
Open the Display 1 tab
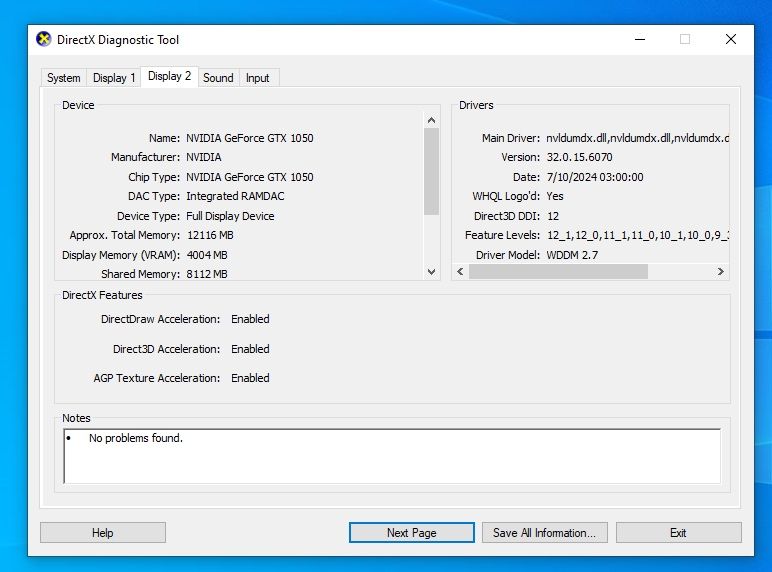[x=114, y=78]
